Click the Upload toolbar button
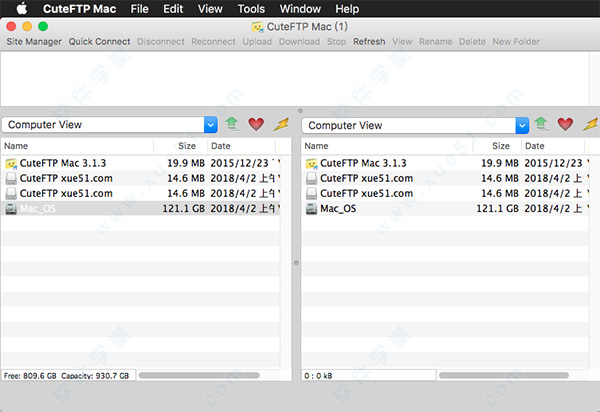The image size is (600, 412). [257, 41]
